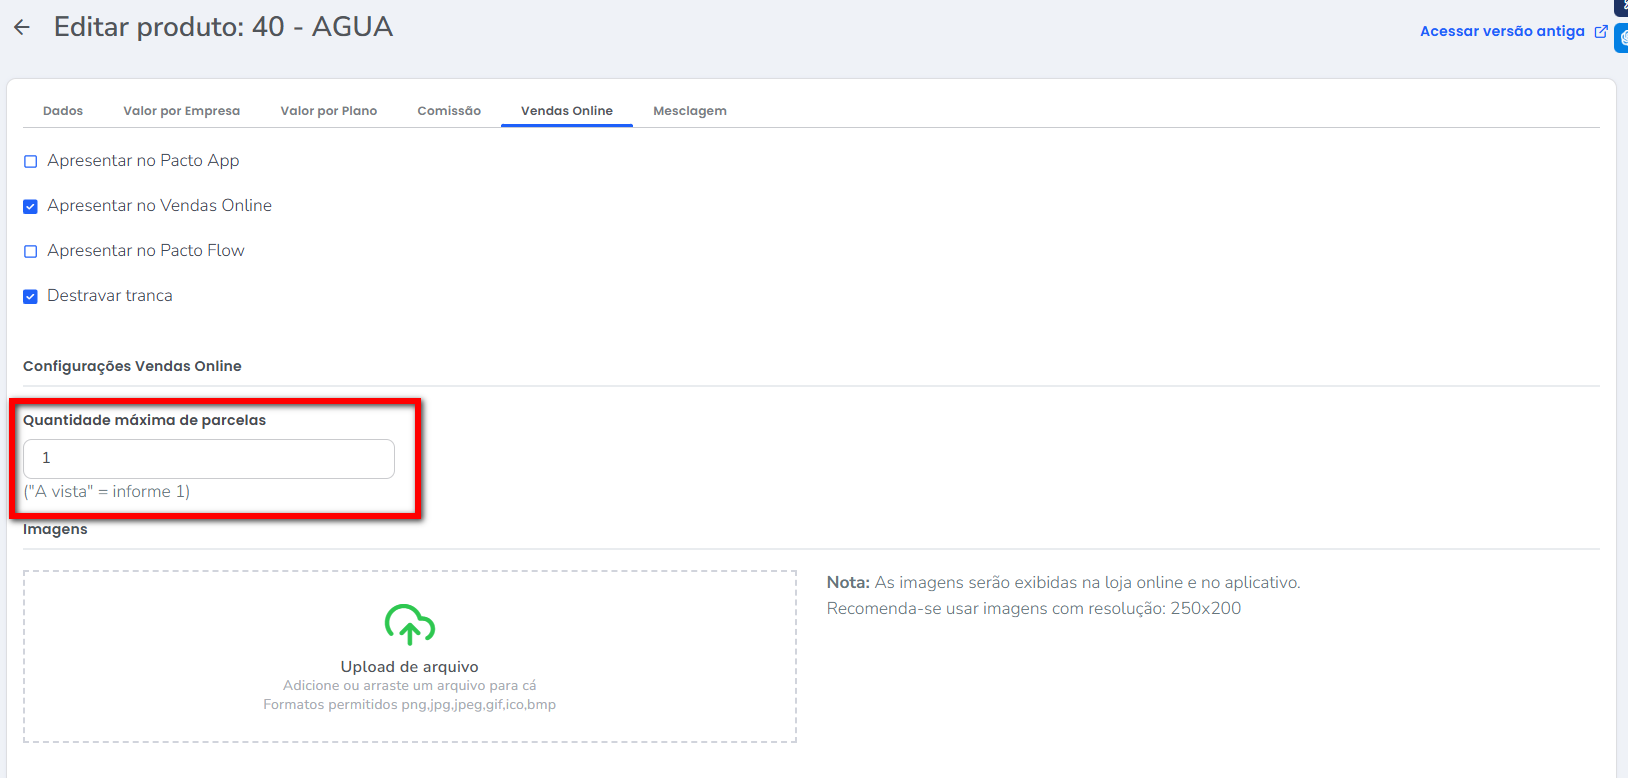Disable the Destravar tranca checkbox
Screen dimensions: 1628x778
click(31, 296)
